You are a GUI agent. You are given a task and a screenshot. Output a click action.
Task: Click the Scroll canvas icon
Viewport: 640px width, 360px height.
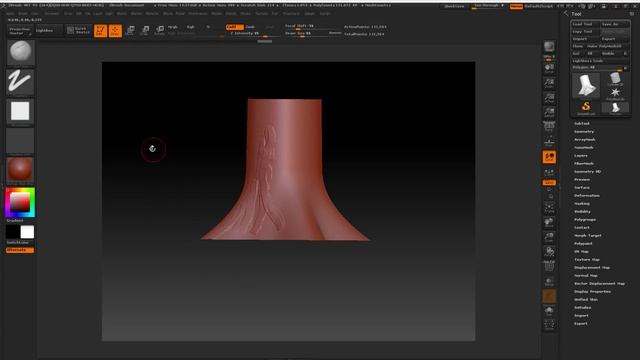(x=549, y=68)
